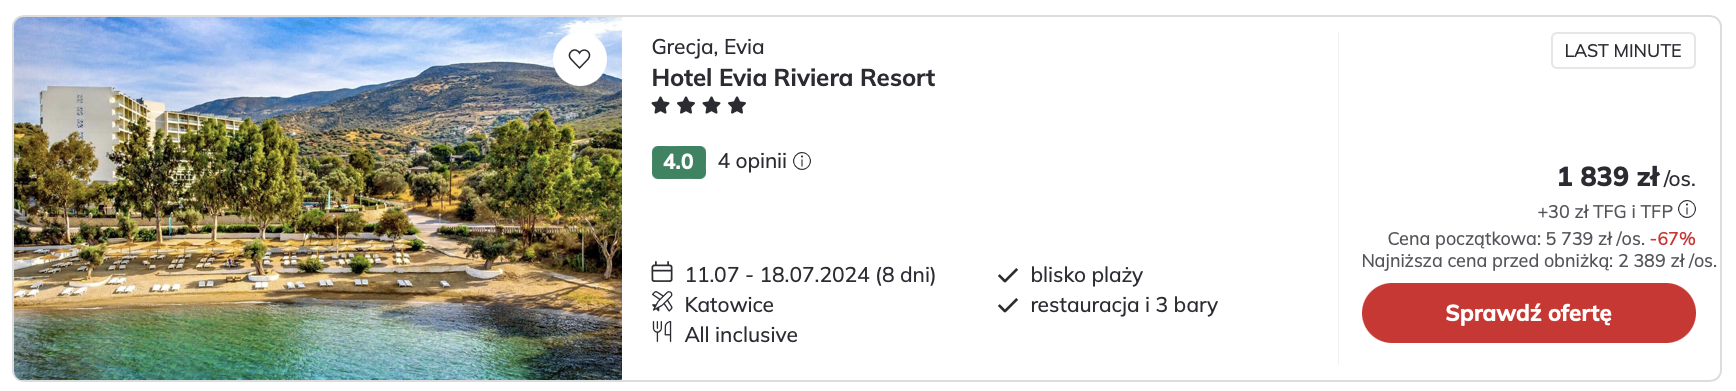Click the All inclusive board label
The image size is (1736, 391).
click(741, 335)
